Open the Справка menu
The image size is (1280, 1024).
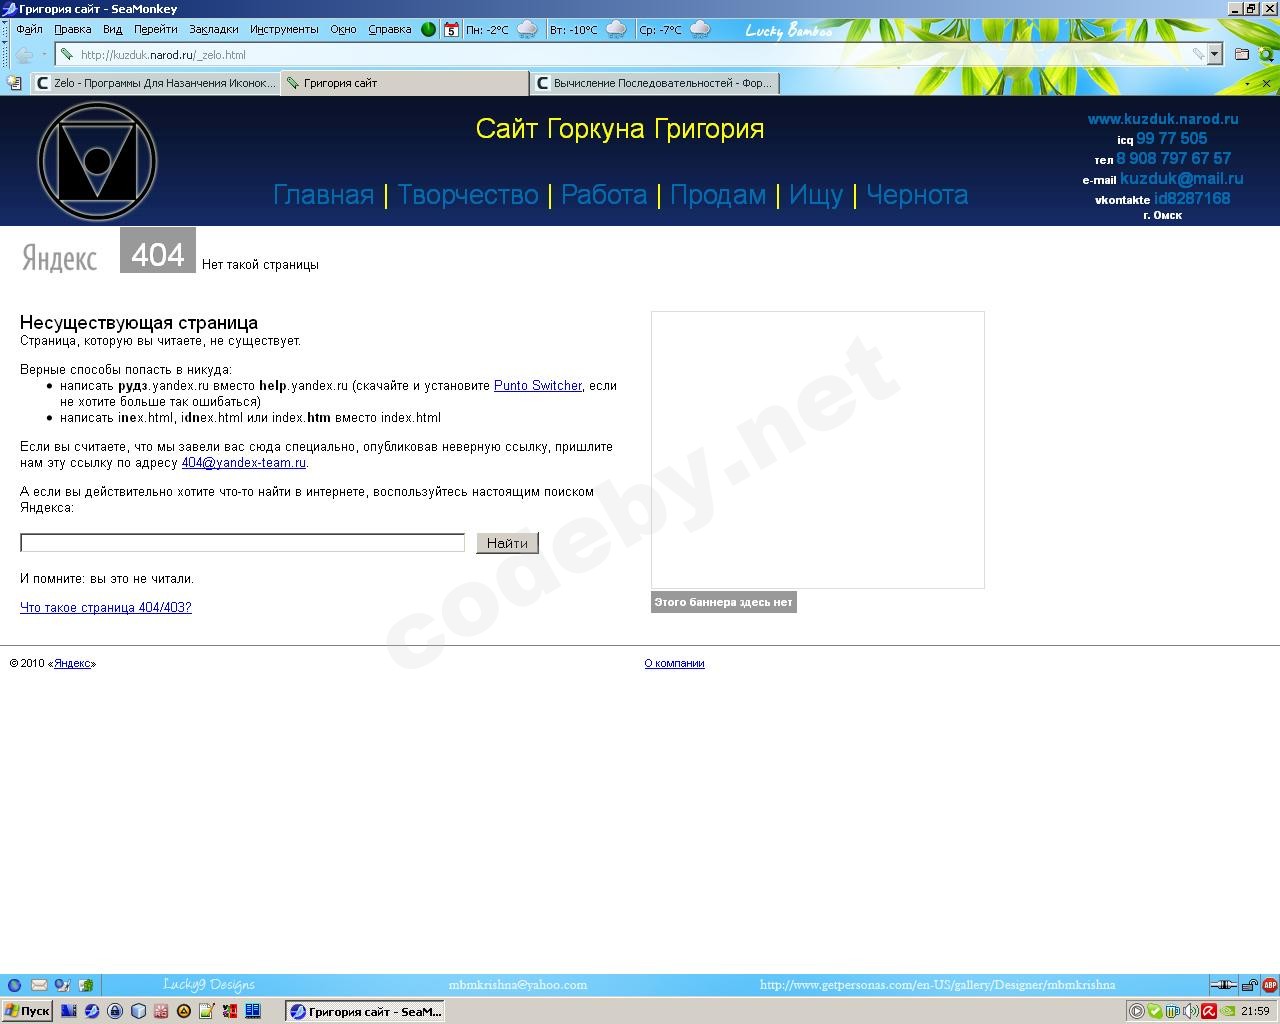coord(390,29)
